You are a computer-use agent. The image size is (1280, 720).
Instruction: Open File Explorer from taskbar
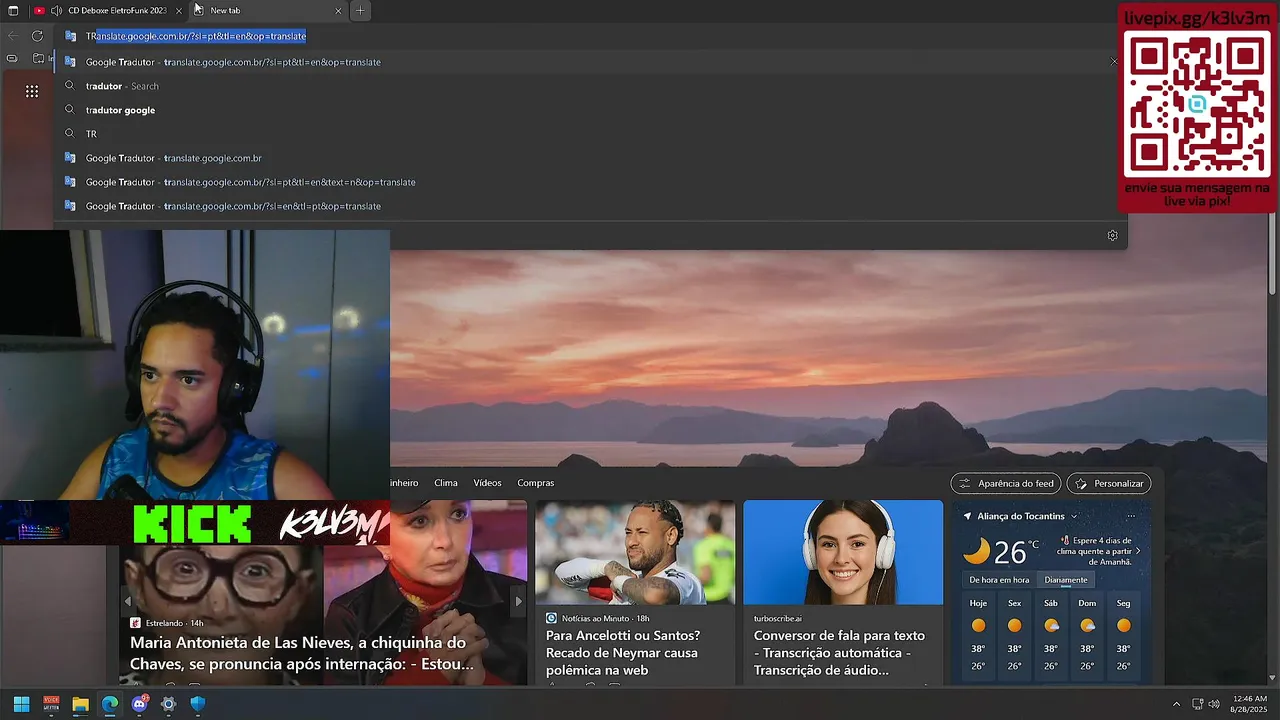80,704
